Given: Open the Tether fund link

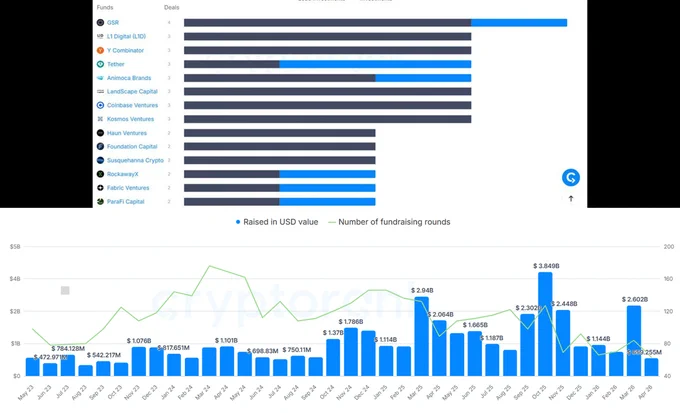Looking at the screenshot, I should (x=116, y=64).
